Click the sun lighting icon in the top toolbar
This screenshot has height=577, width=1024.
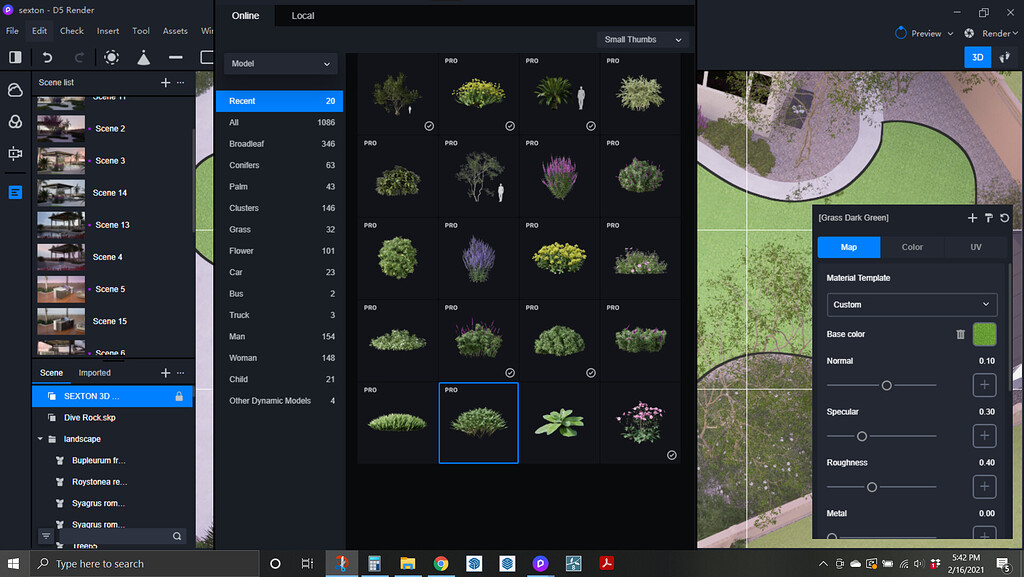coord(112,57)
